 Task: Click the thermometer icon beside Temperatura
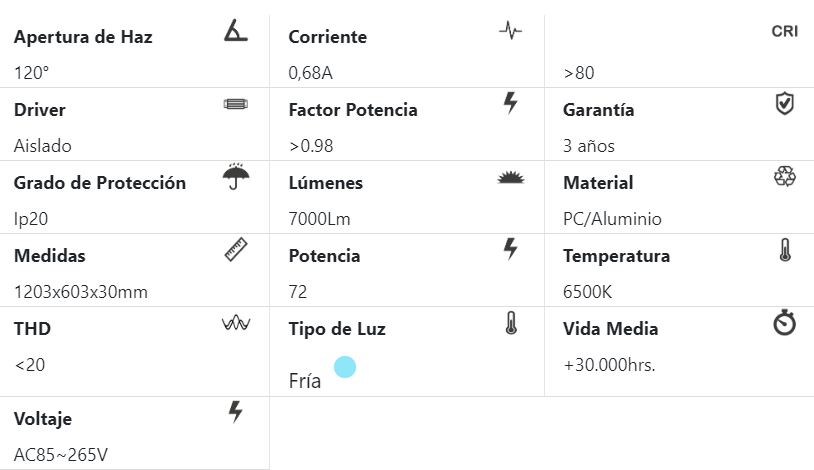pos(785,249)
